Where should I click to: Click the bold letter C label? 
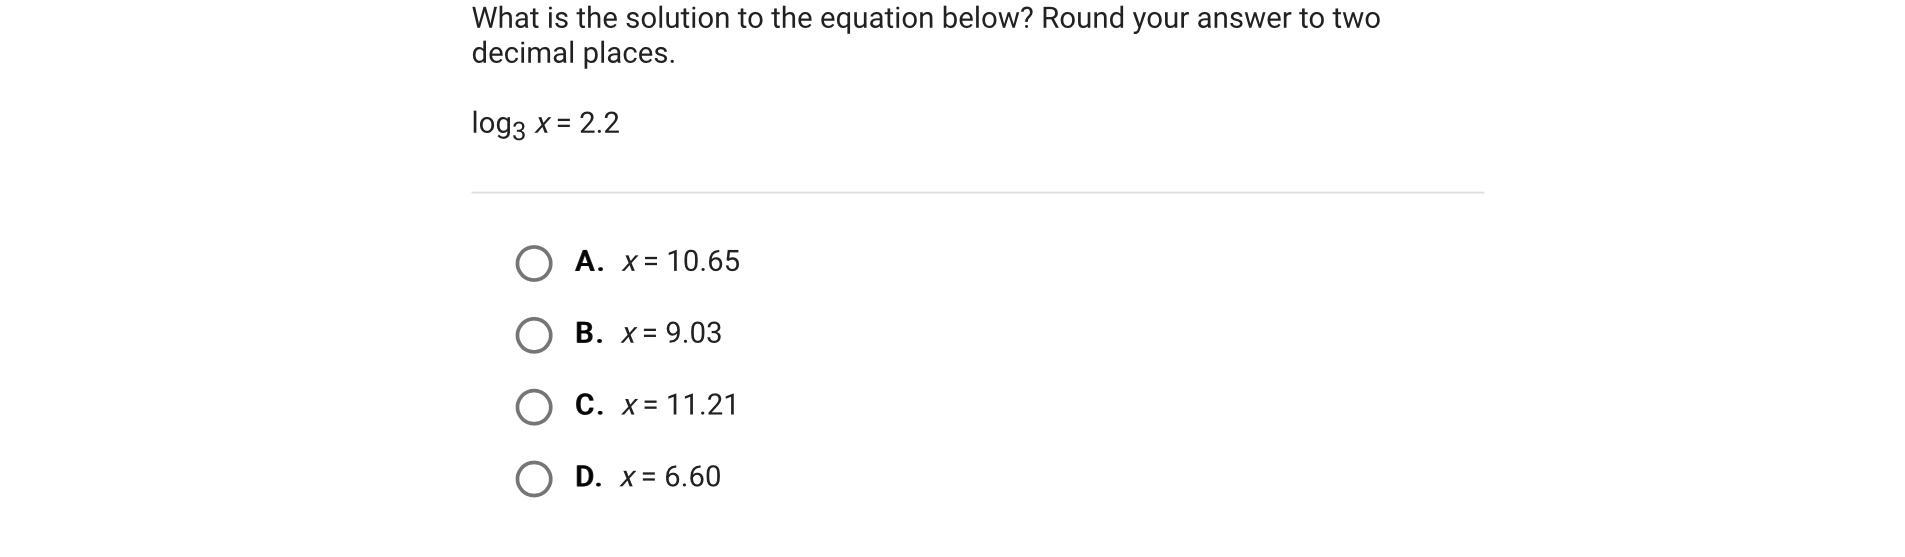(x=588, y=406)
